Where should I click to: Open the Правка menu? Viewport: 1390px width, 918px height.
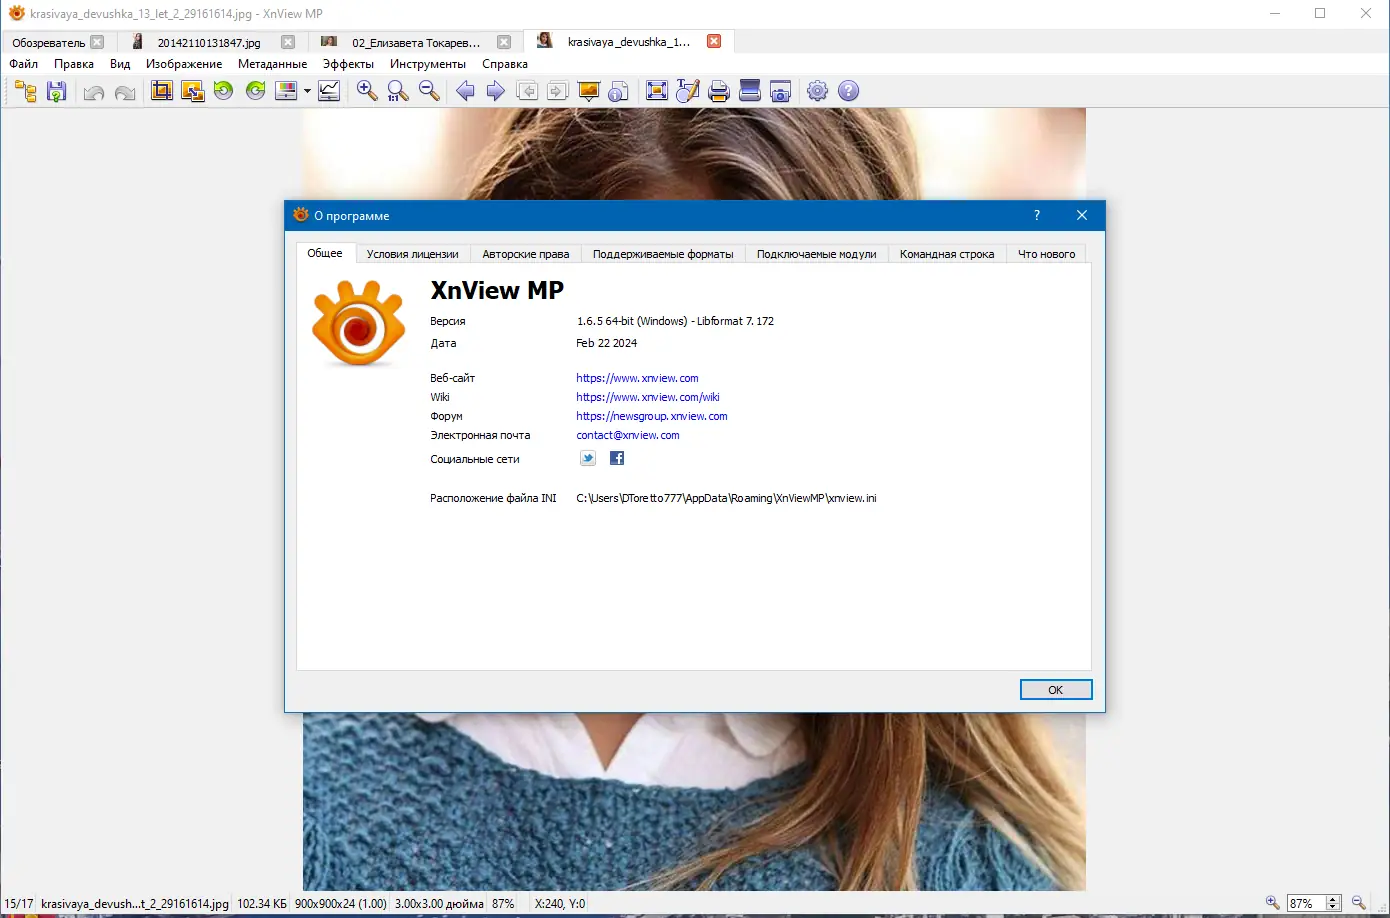coord(74,64)
